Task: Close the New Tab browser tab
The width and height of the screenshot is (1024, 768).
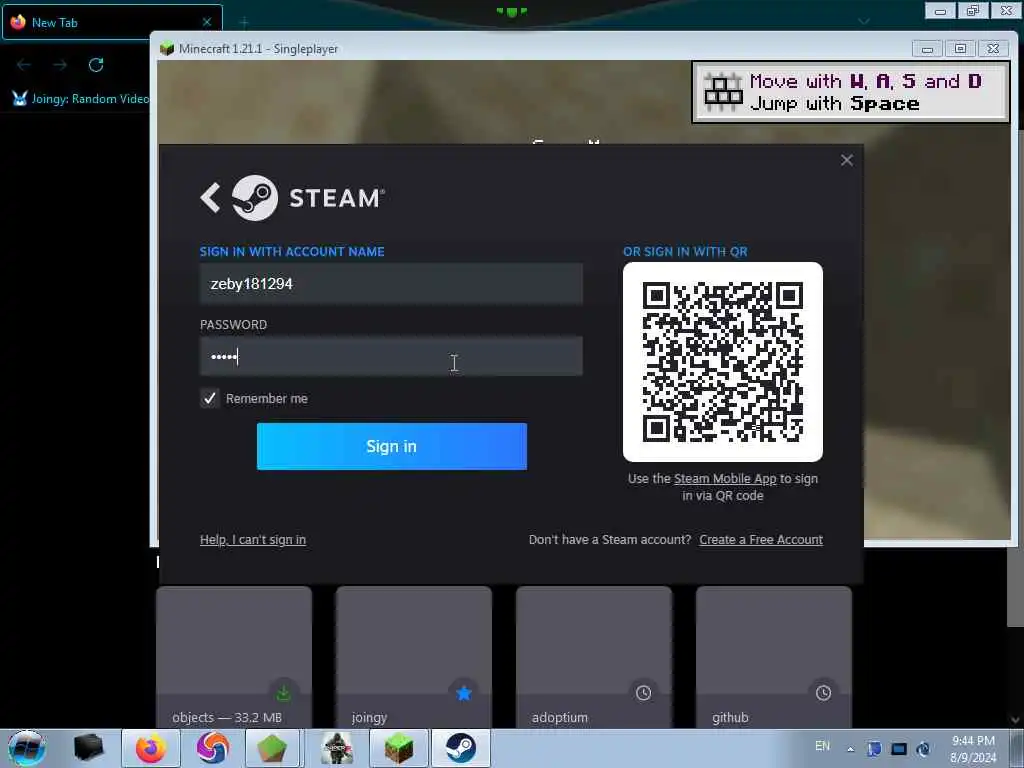Action: [207, 22]
